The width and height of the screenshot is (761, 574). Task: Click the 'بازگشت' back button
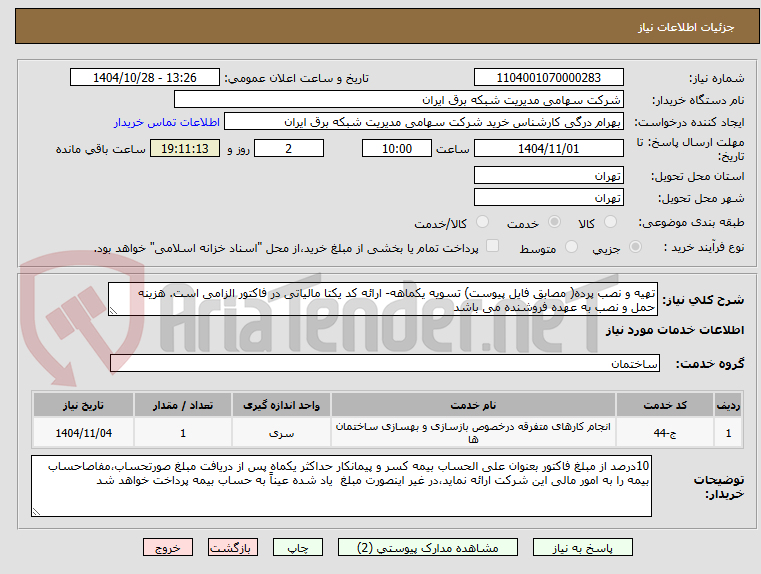(x=232, y=547)
